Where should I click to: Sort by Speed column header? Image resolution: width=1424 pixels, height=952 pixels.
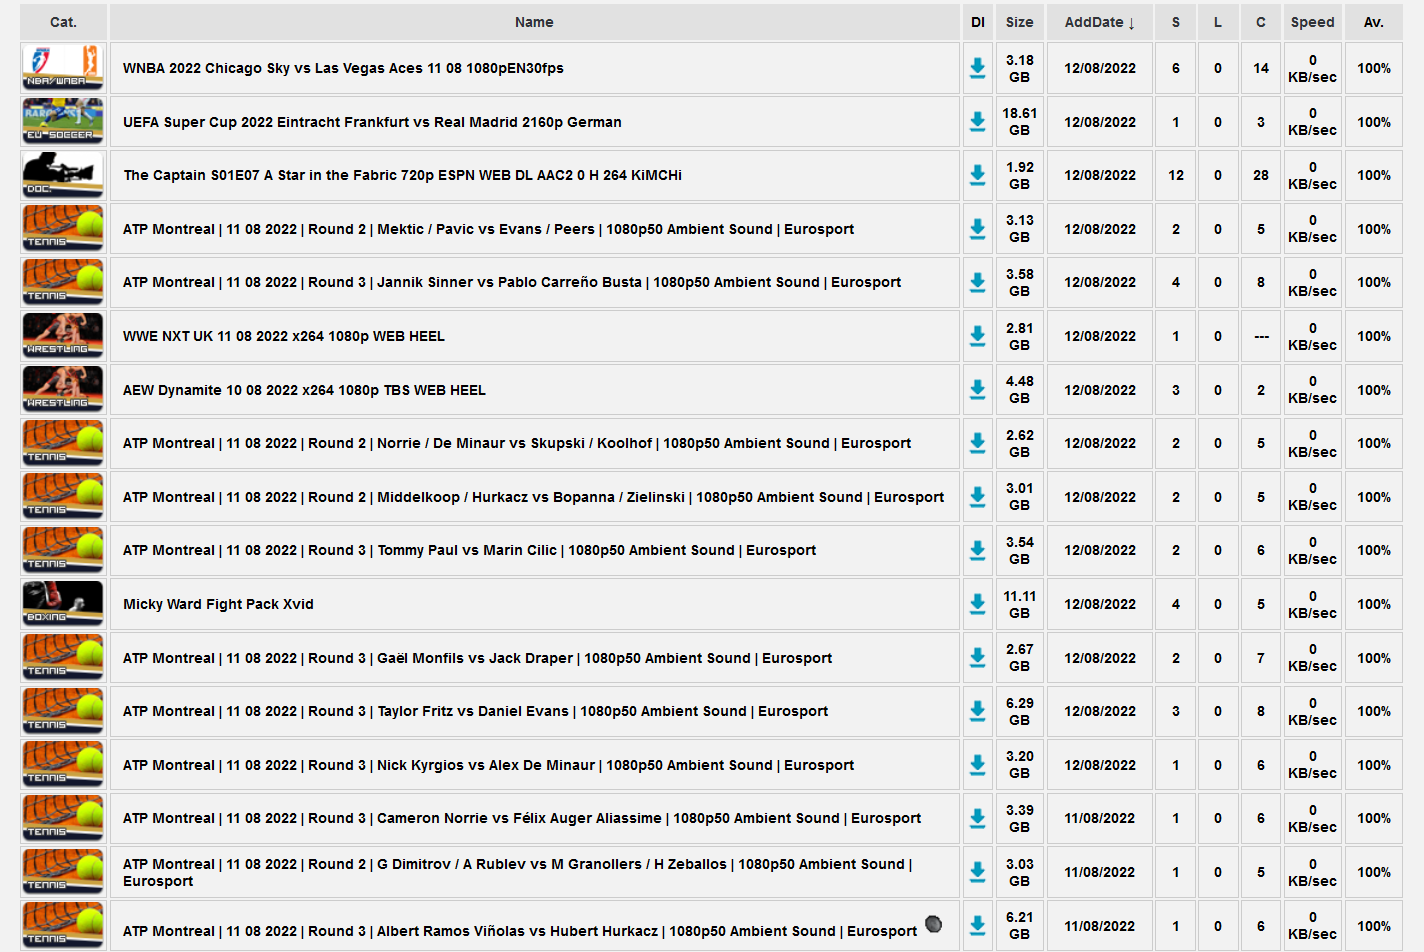coord(1312,22)
